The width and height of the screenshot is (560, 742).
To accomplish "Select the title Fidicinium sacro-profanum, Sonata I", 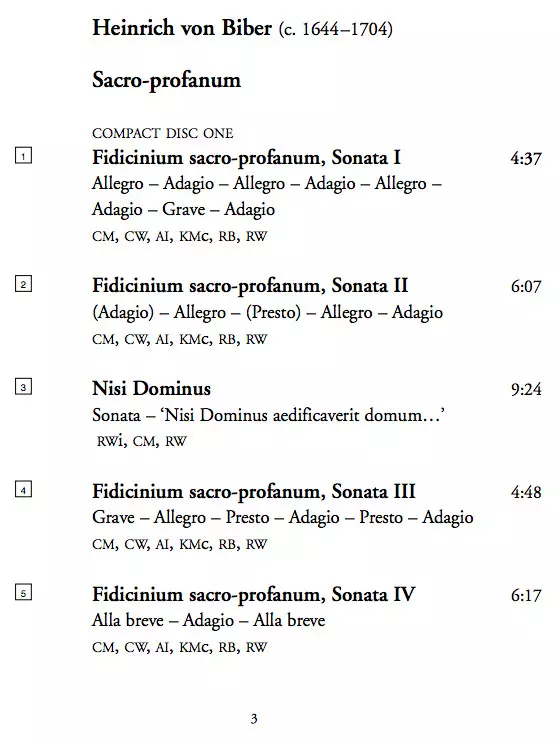I will click(x=246, y=158).
